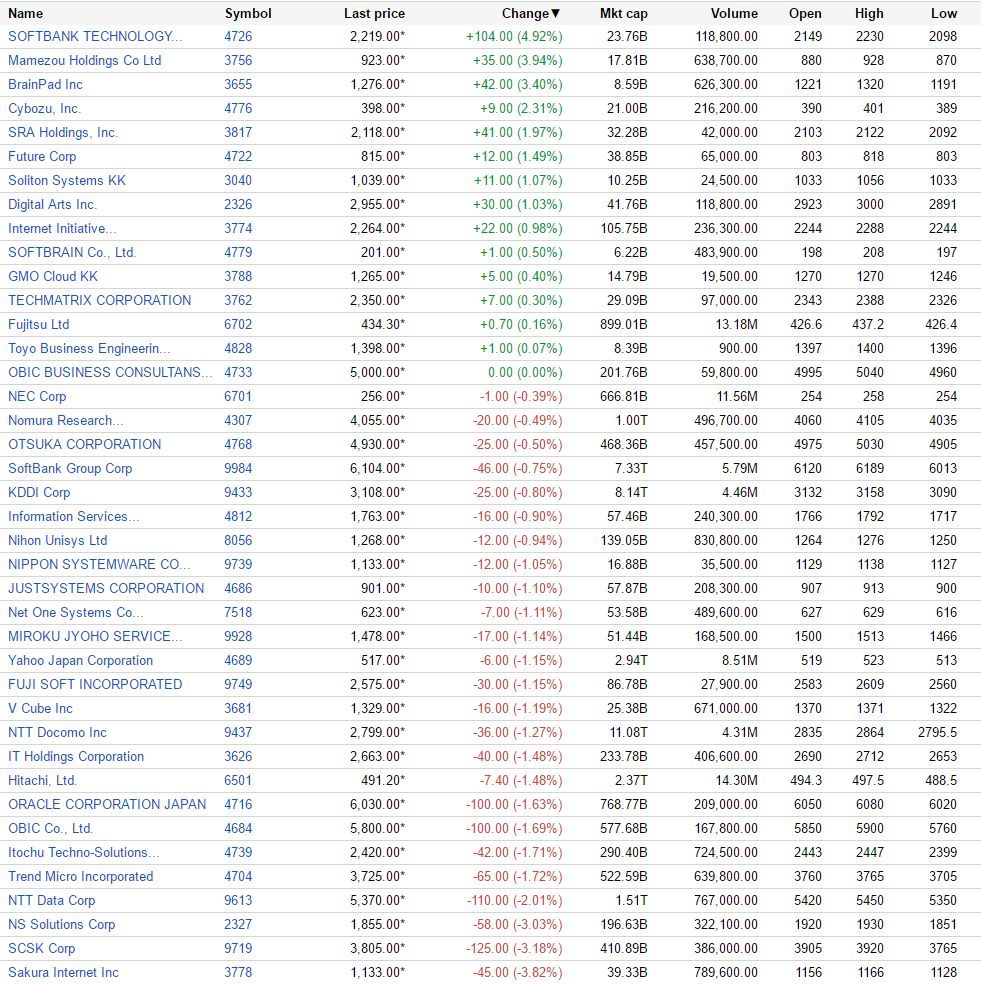Click the Change column sort arrow
Viewport: 981px width, 984px height.
555,13
